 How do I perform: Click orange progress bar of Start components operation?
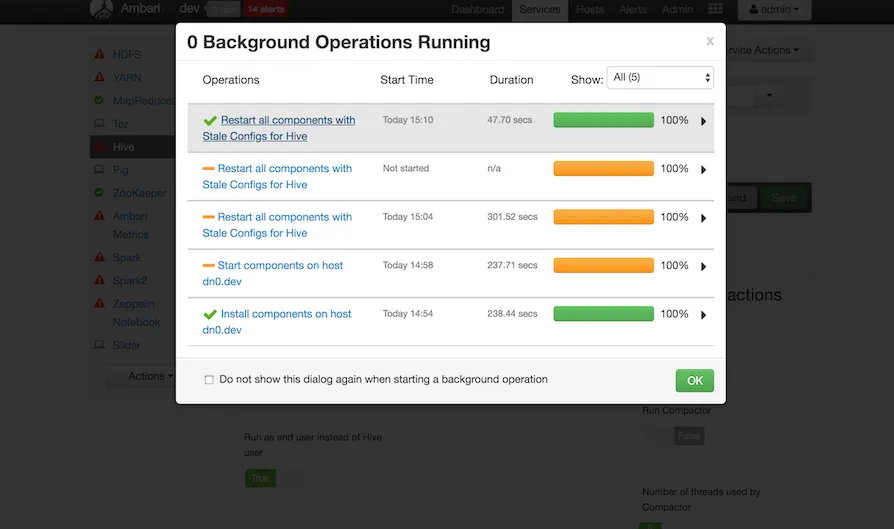[603, 265]
